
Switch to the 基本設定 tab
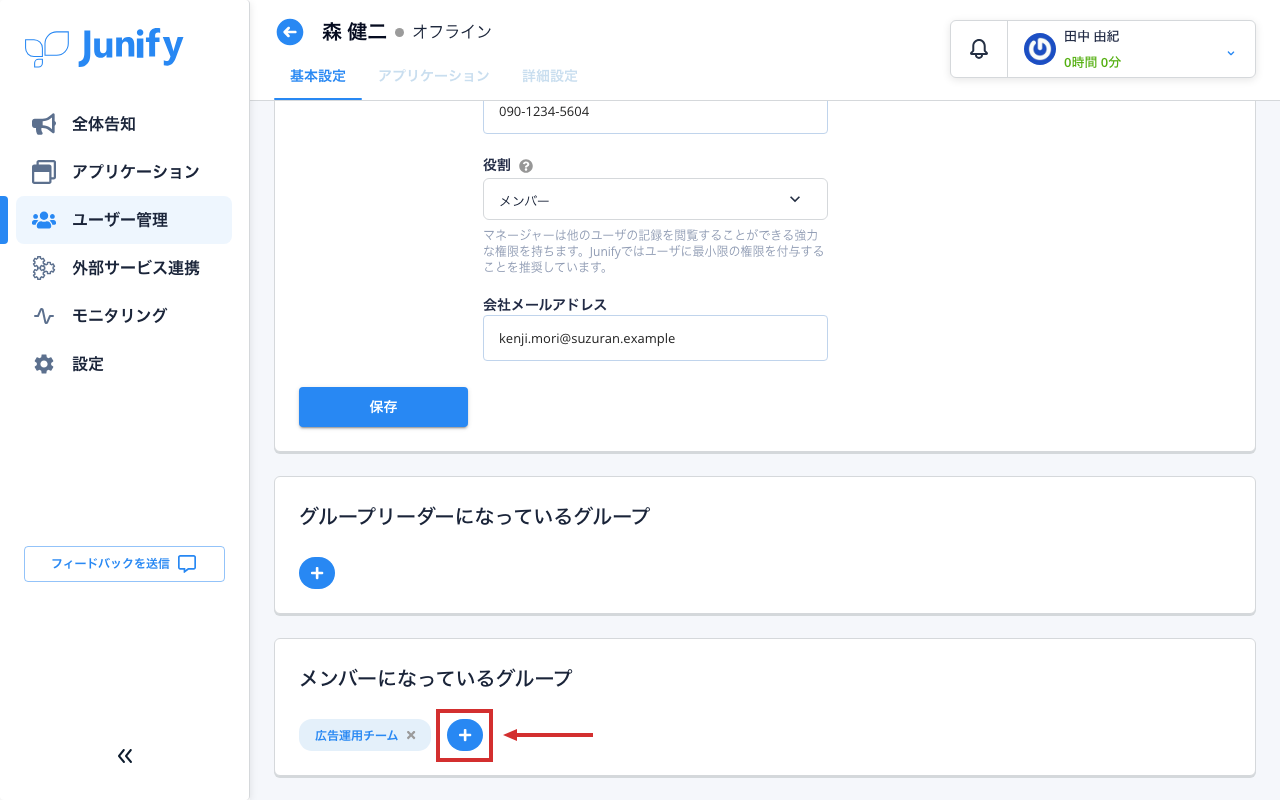pos(318,76)
